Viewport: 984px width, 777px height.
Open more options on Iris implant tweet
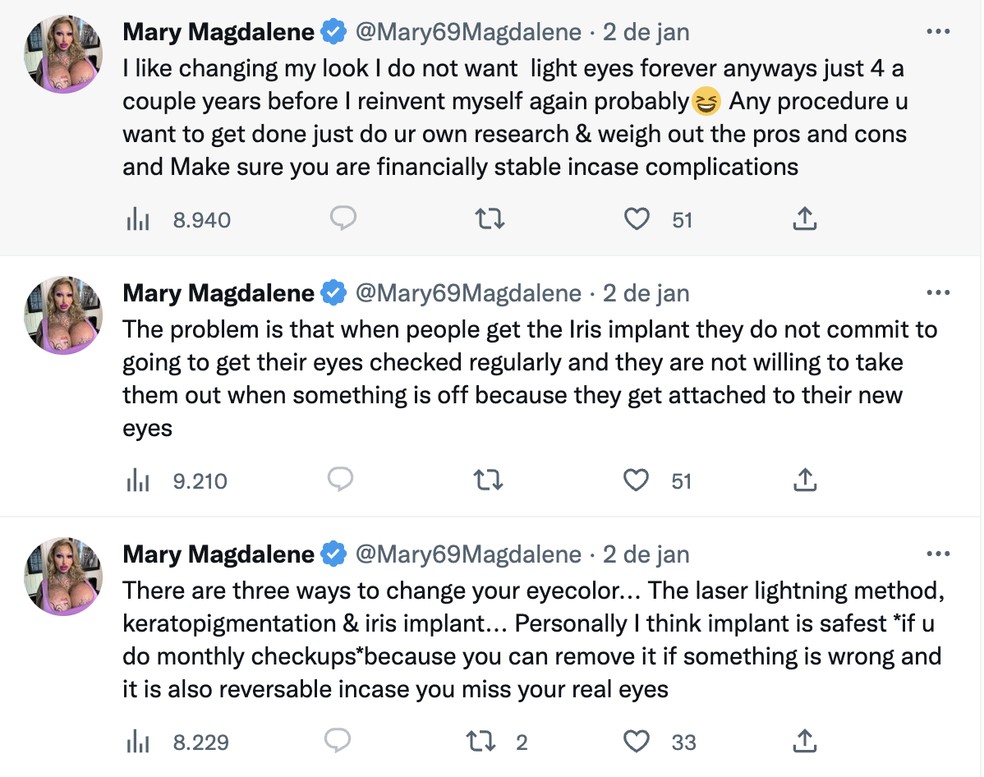pos(937,293)
